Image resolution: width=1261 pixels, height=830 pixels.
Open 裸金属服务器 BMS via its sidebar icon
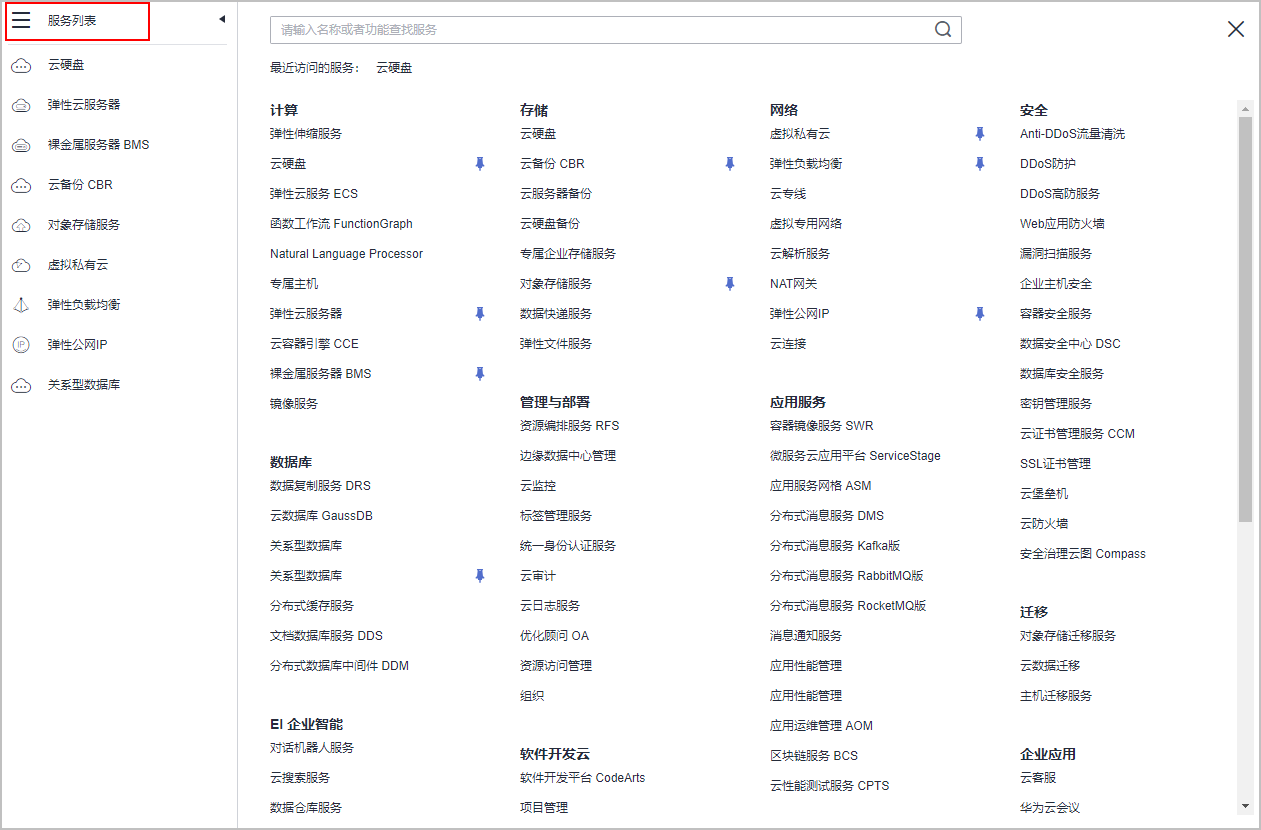[x=22, y=144]
